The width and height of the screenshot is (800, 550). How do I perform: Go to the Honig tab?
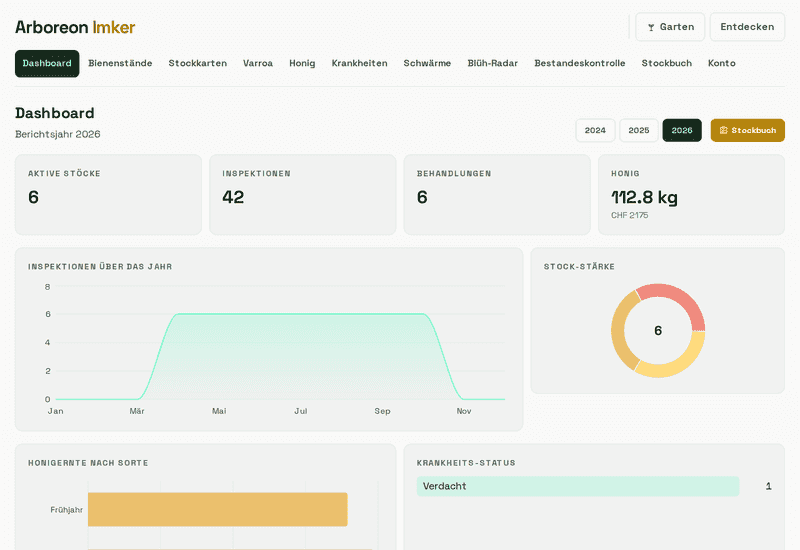(x=302, y=63)
